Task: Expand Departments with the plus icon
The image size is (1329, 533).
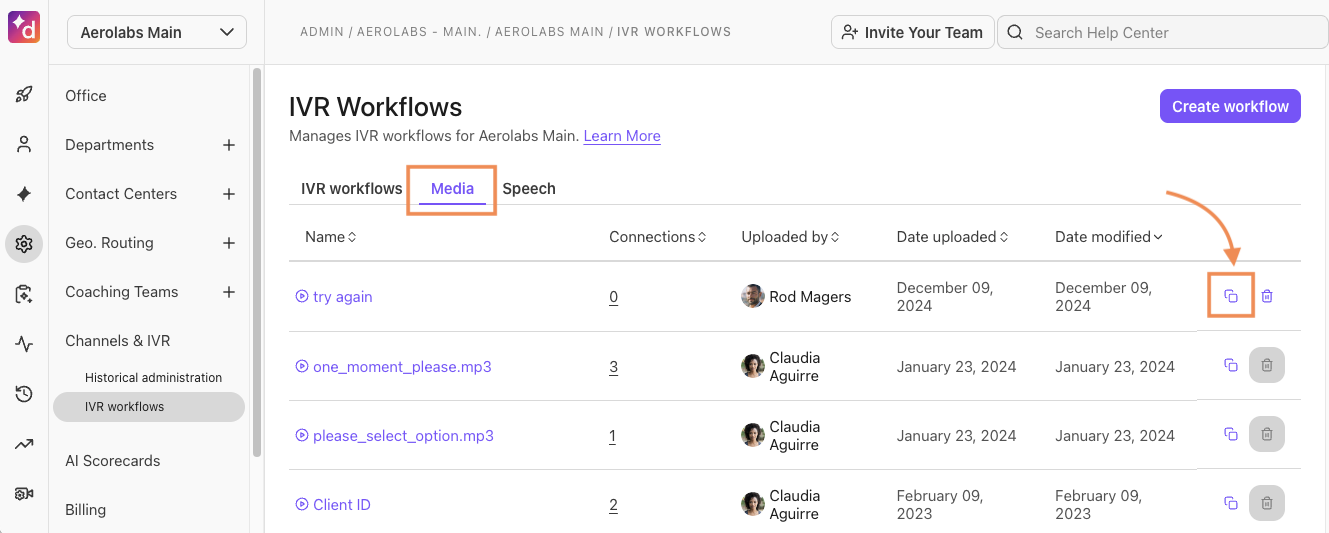Action: (229, 145)
